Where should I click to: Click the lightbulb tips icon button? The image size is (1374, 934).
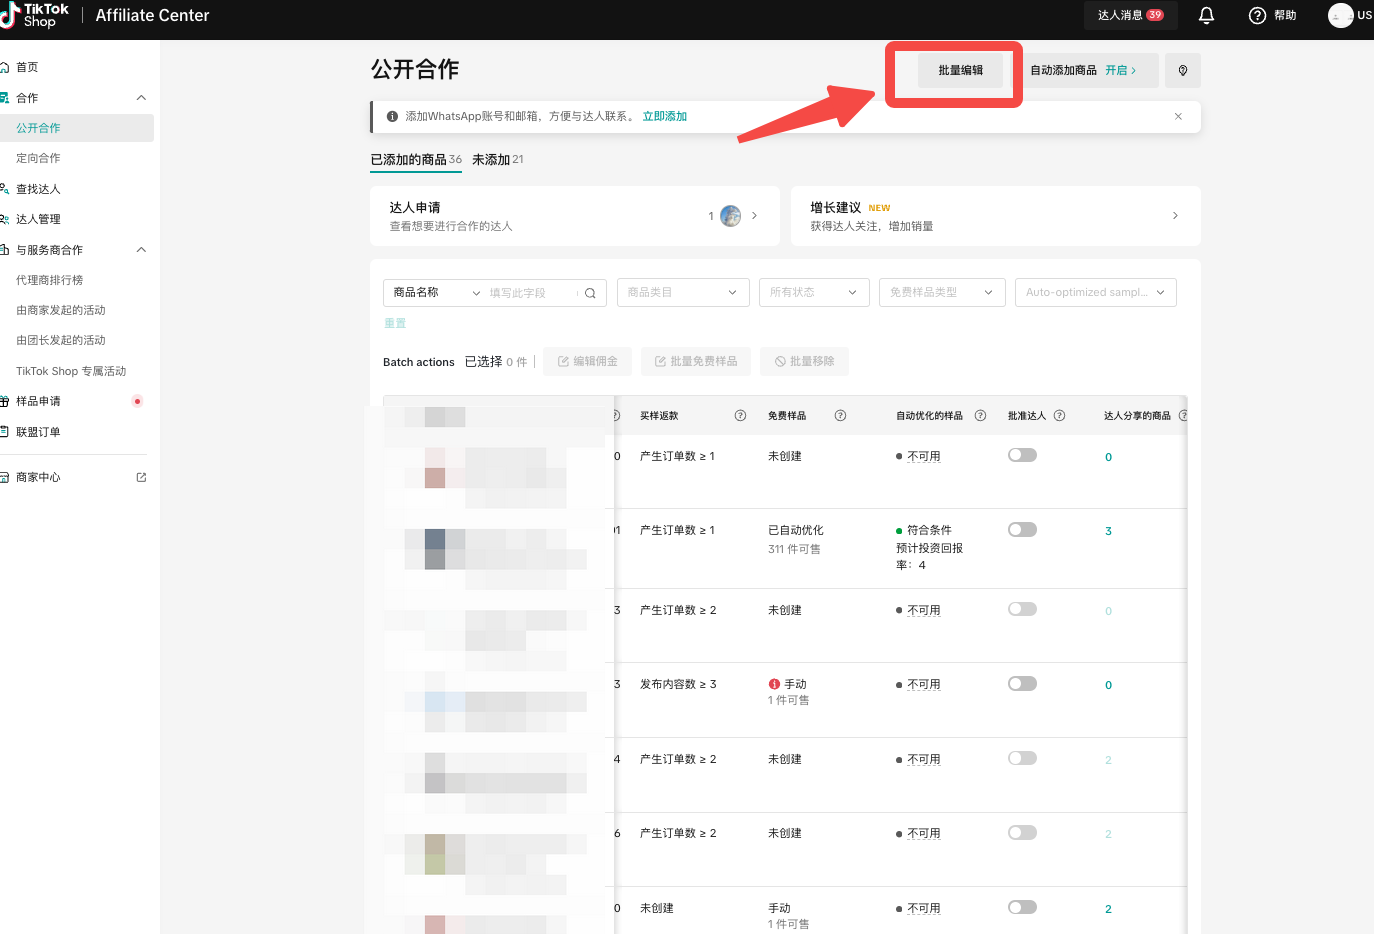1182,71
